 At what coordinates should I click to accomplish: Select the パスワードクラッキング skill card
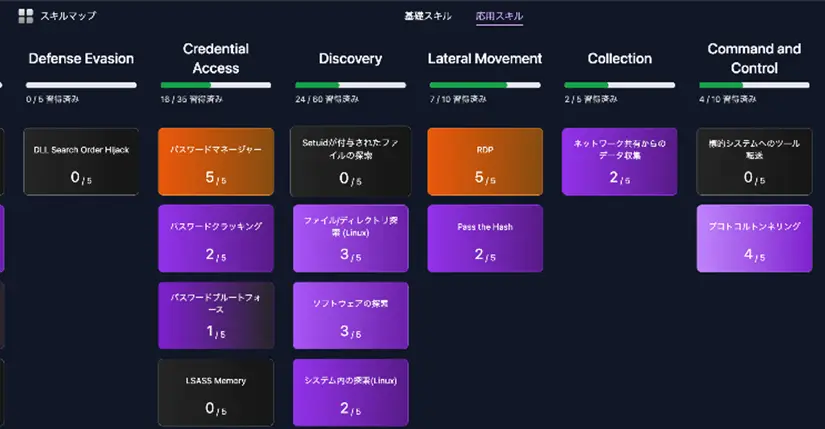pyautogui.click(x=216, y=239)
